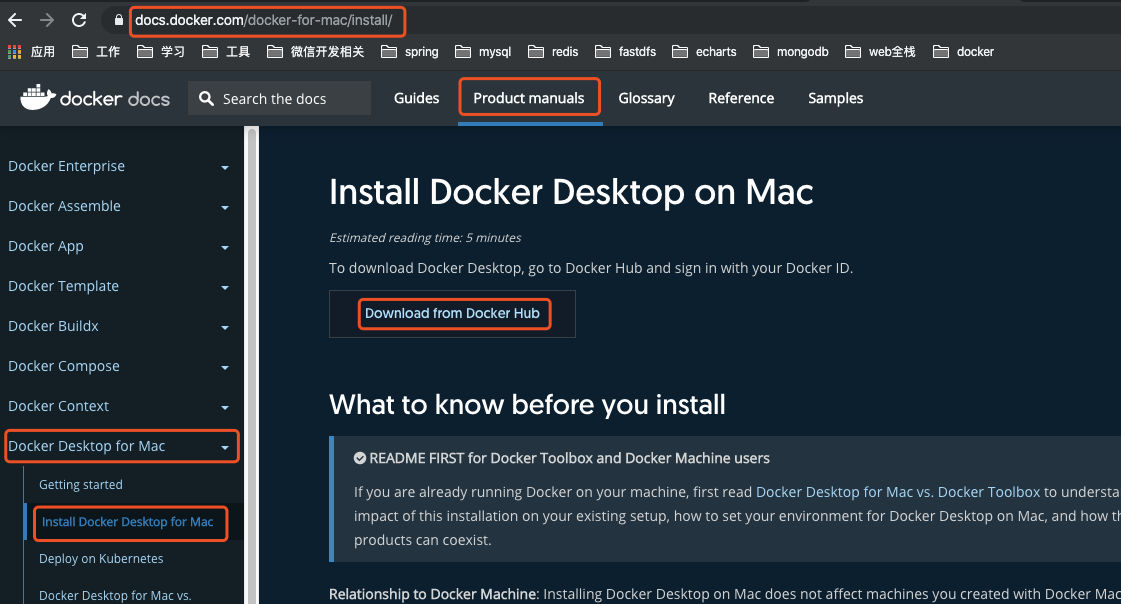Select Docker Assemble sidebar label
1121x604 pixels.
coord(64,206)
